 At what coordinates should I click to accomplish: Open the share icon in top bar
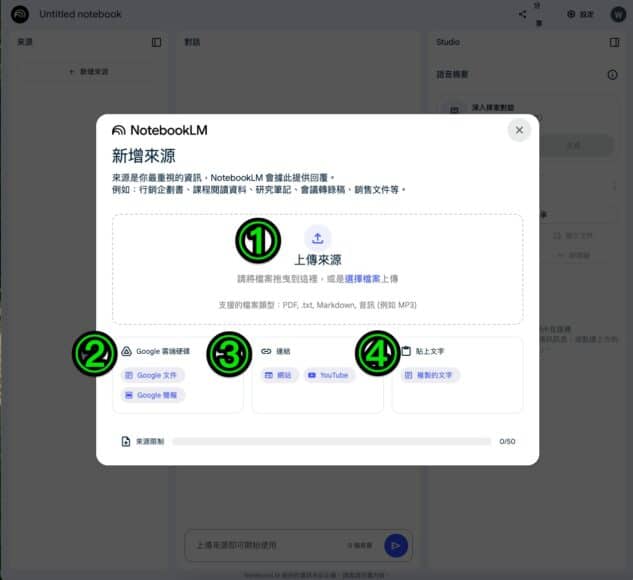coord(523,14)
